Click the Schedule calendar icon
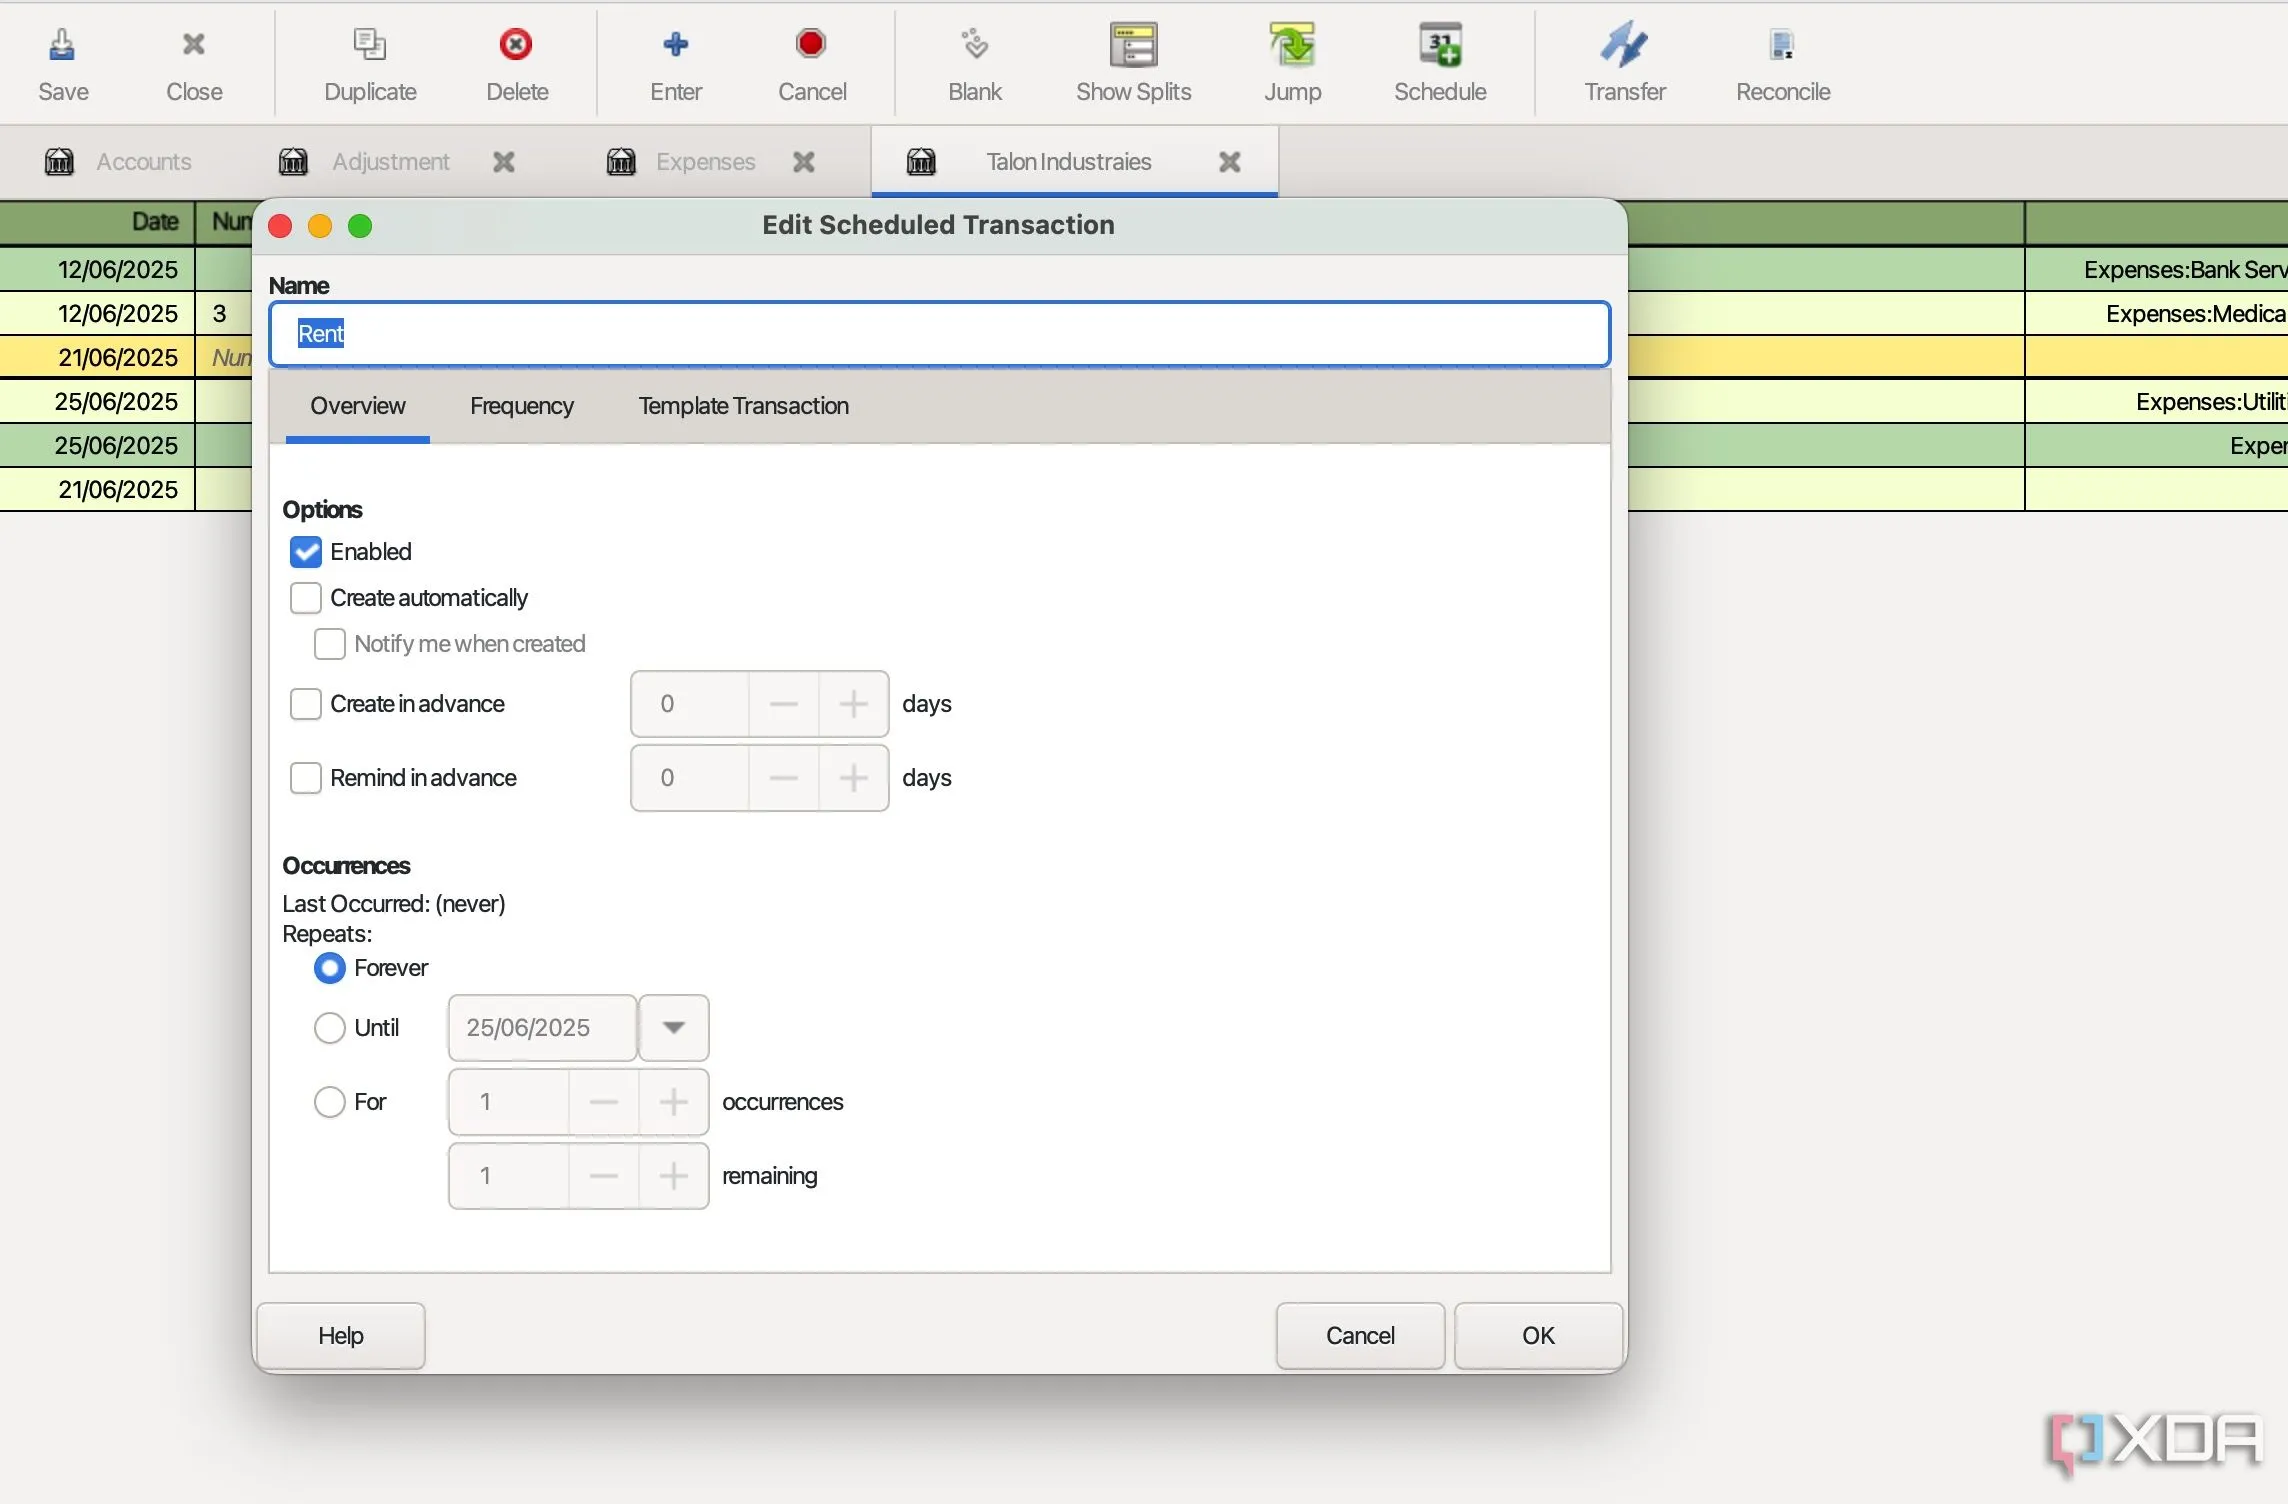Screen dimensions: 2288x1504 click(x=1439, y=45)
